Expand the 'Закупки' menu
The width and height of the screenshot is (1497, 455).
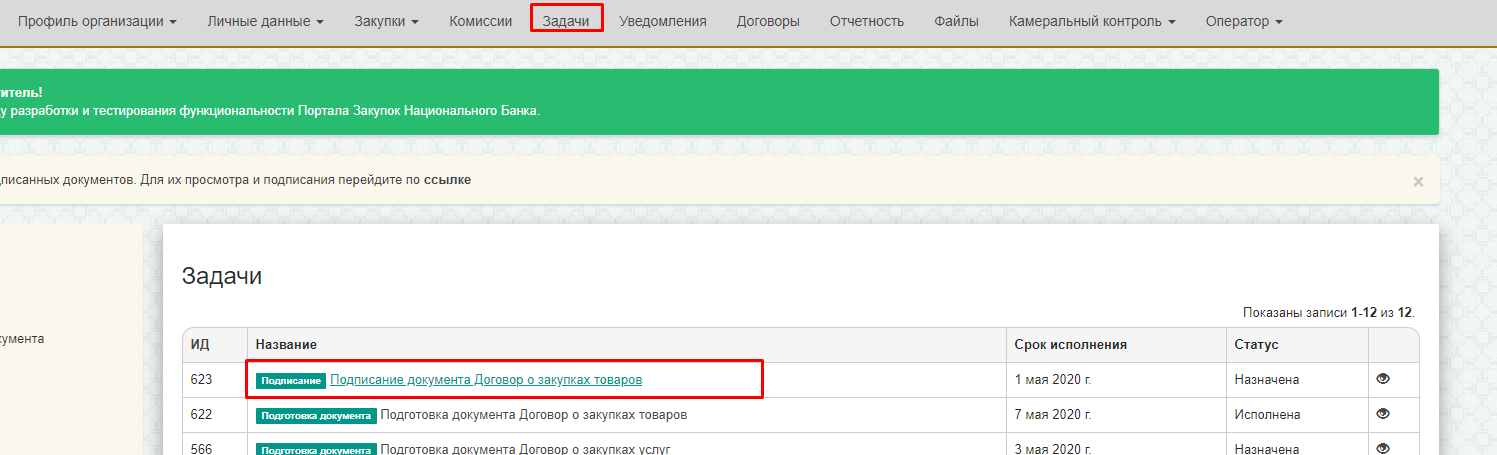click(386, 21)
